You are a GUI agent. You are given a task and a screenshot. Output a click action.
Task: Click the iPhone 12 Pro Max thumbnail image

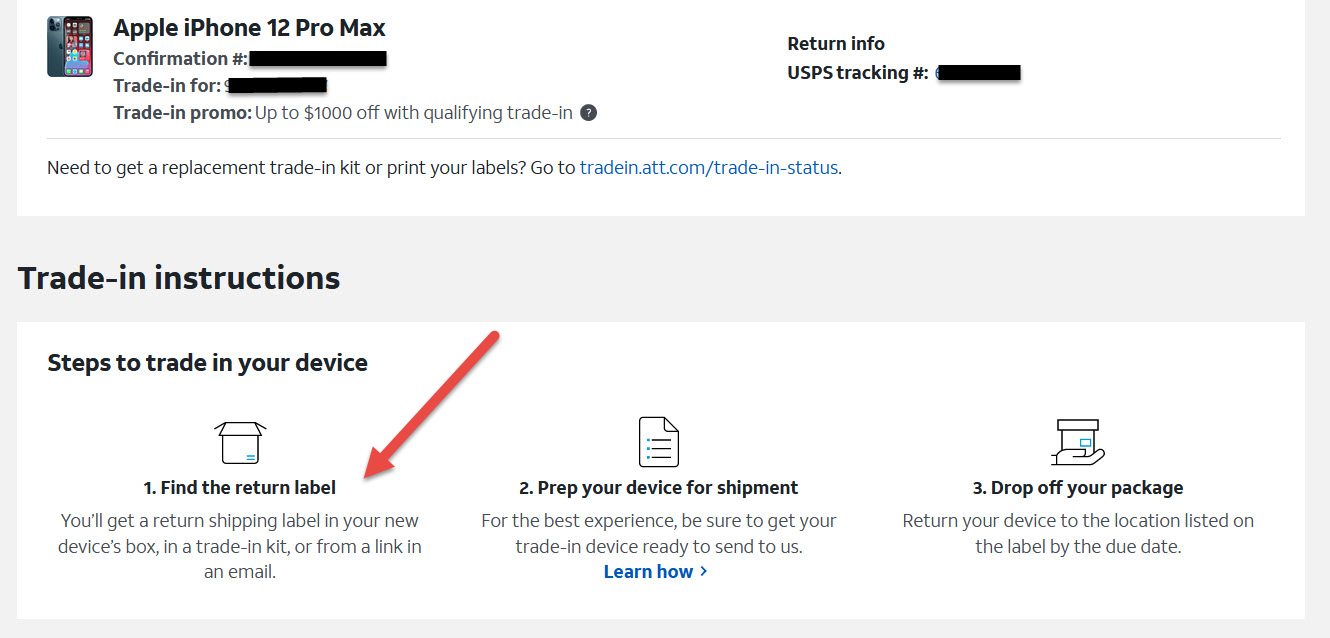tap(70, 46)
